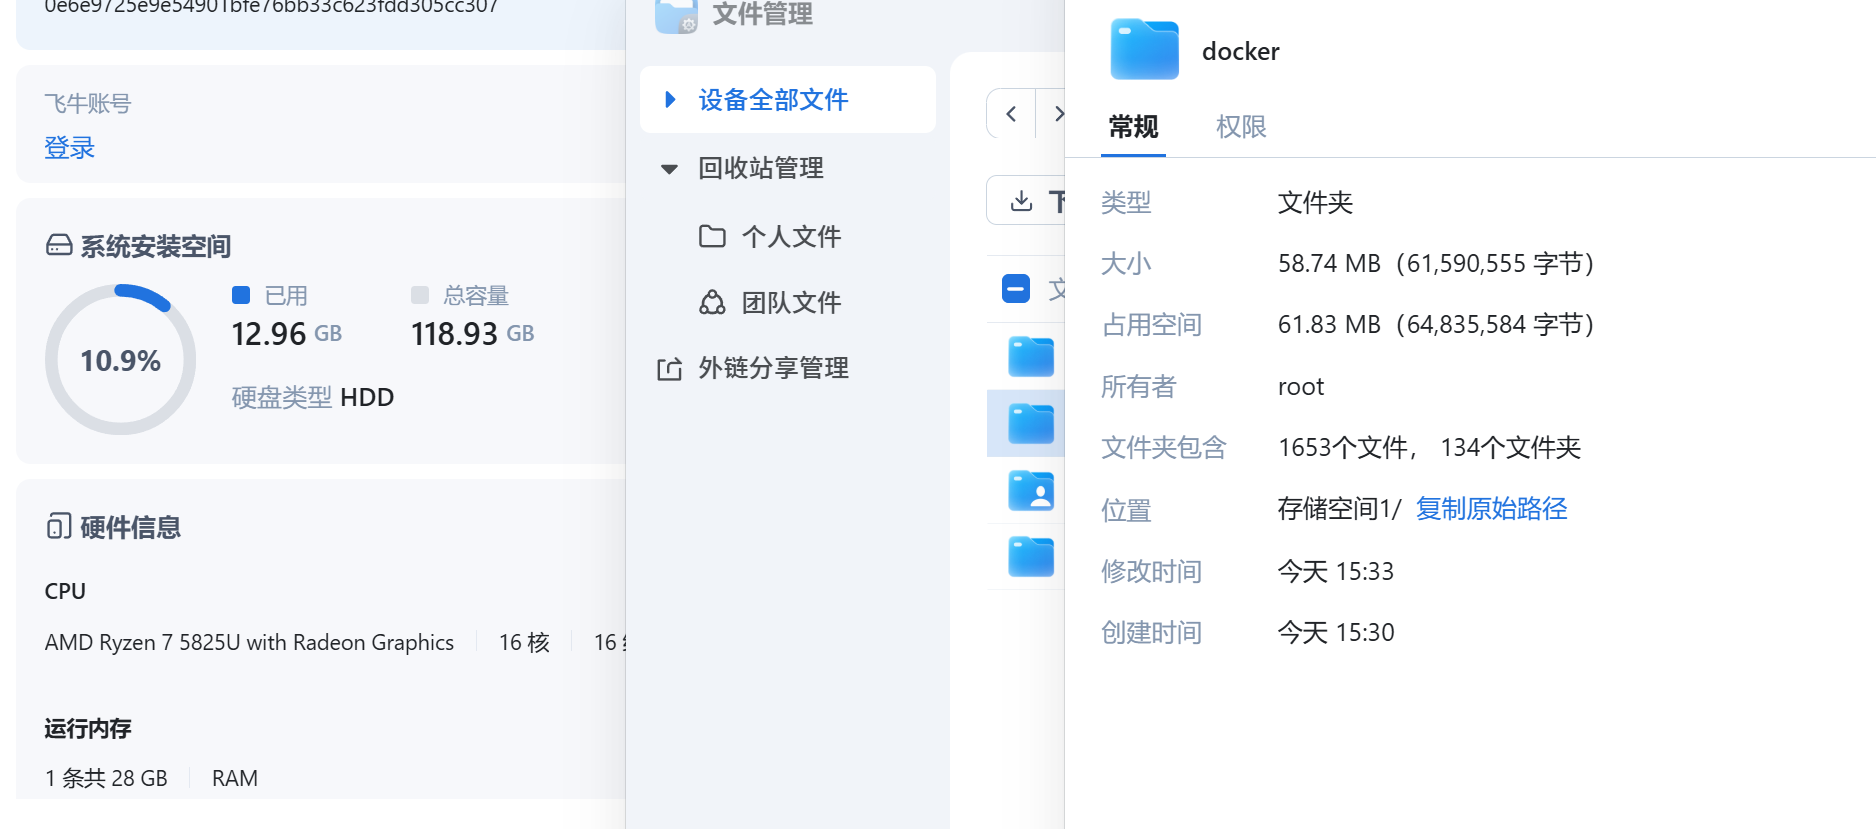Click the gray 总容量 legend swatch
Viewport: 1876px width, 829px height.
coord(420,295)
